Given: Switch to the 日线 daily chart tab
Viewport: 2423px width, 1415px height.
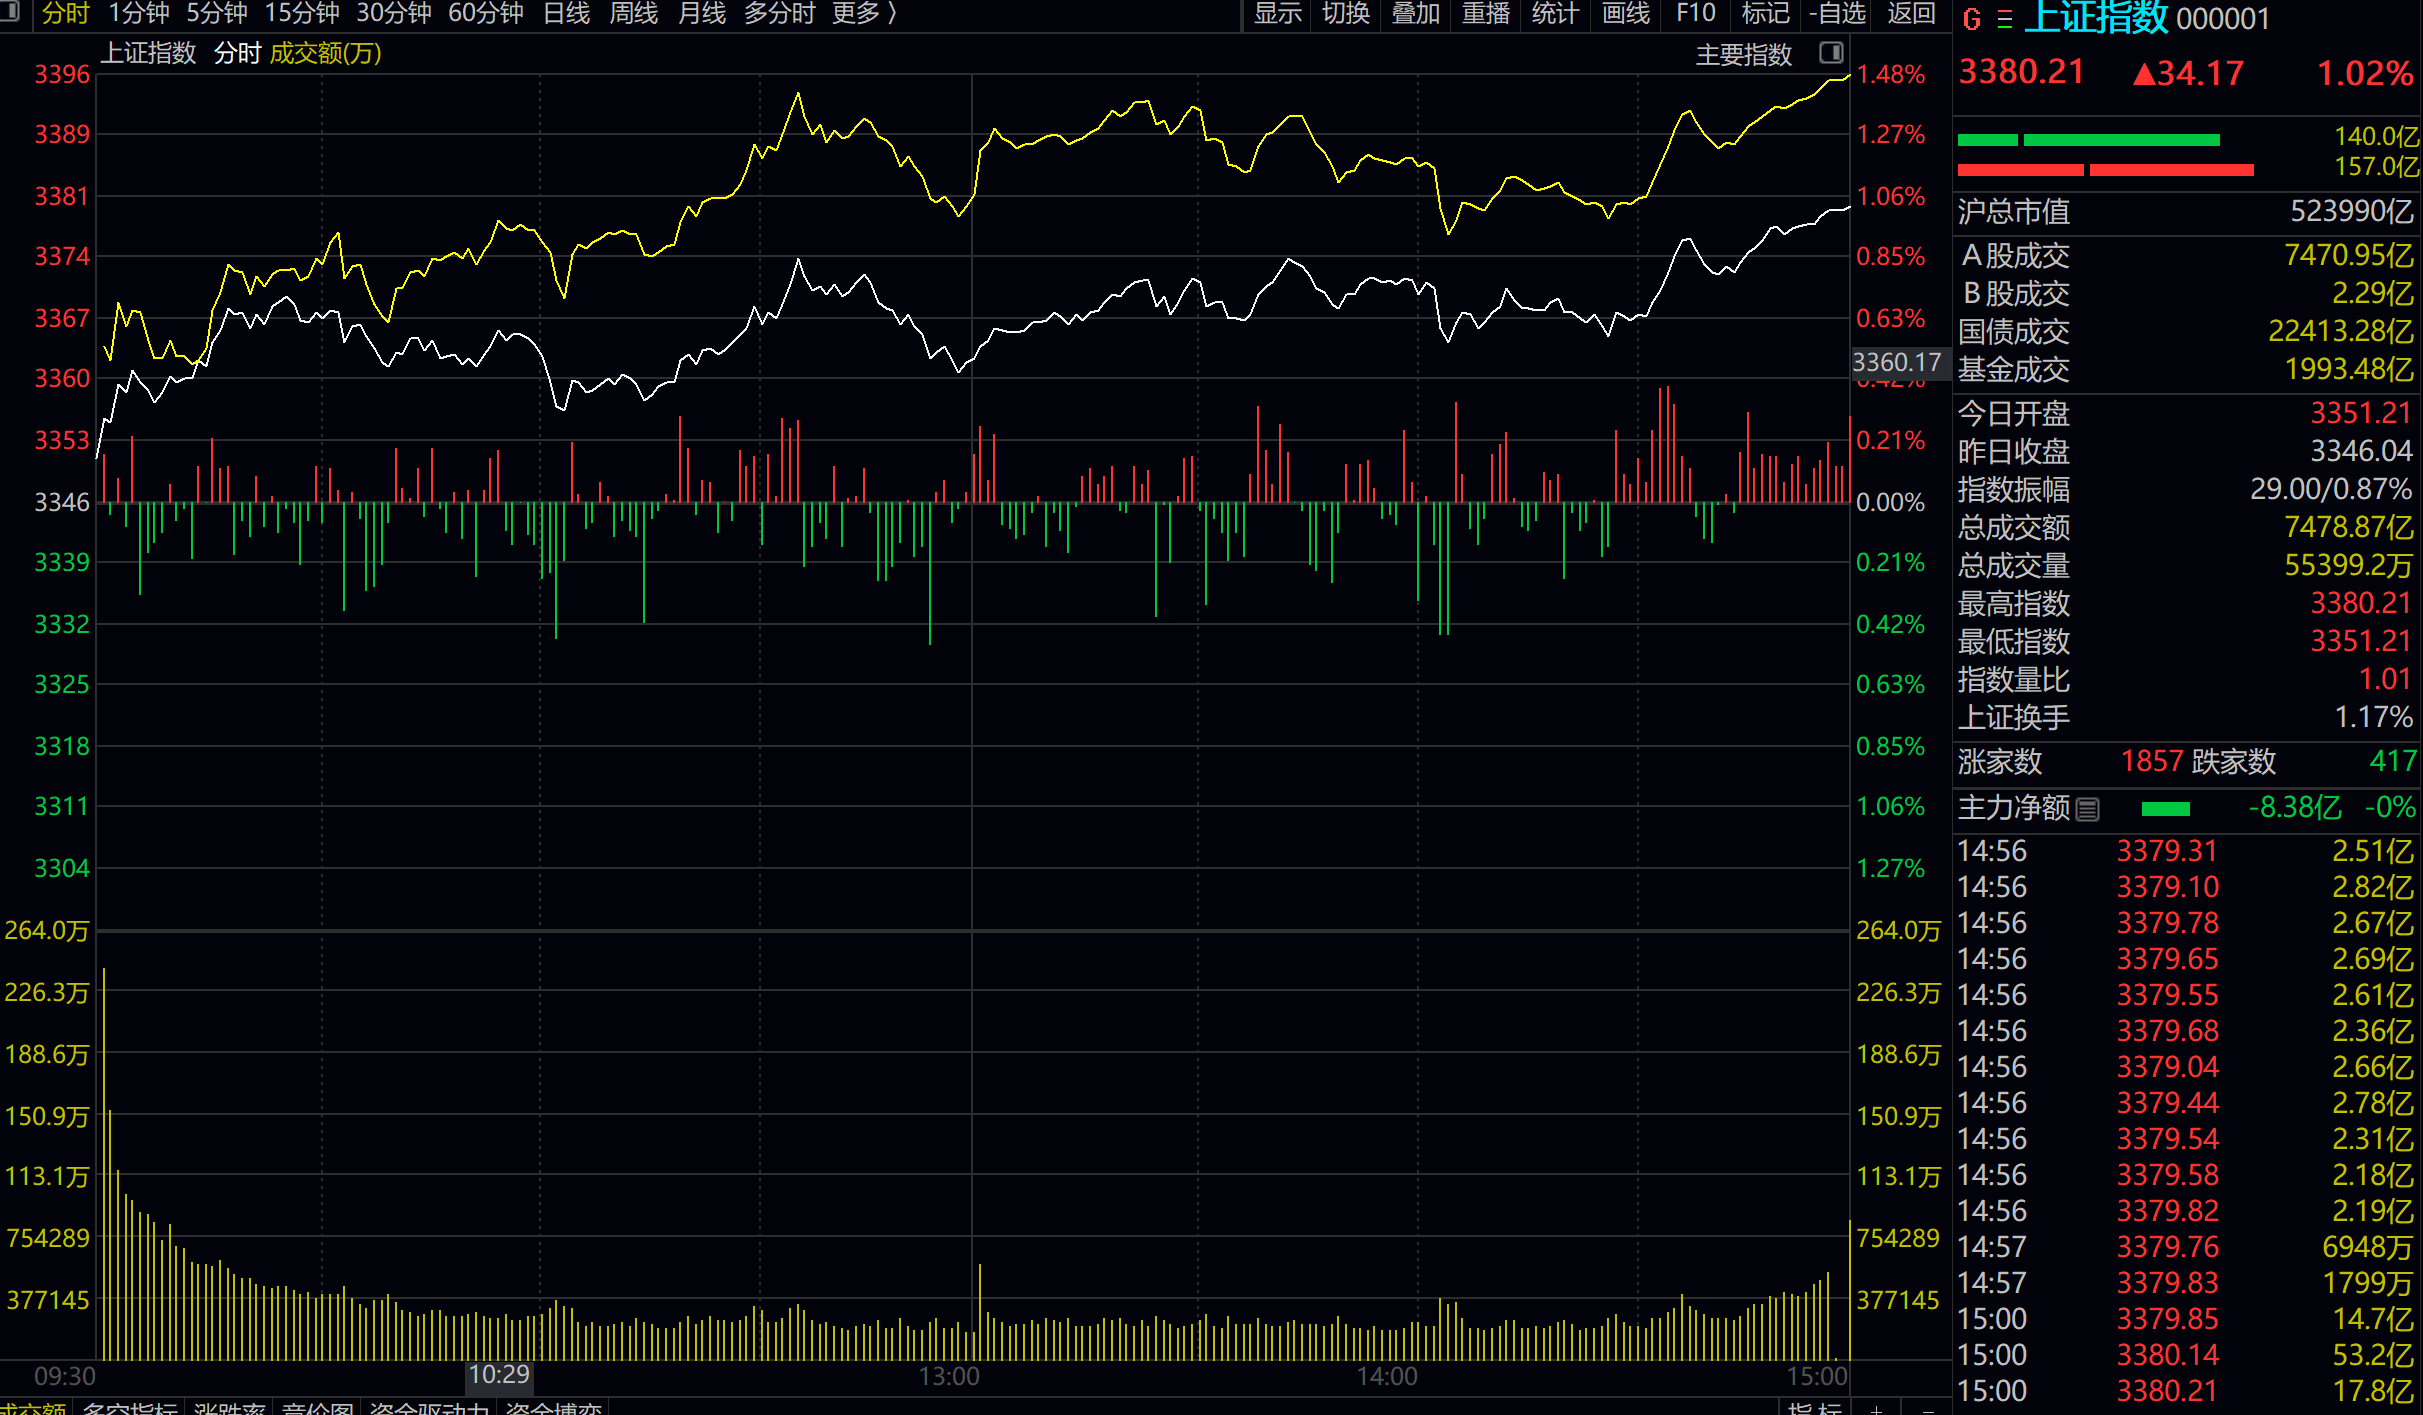Looking at the screenshot, I should point(566,13).
